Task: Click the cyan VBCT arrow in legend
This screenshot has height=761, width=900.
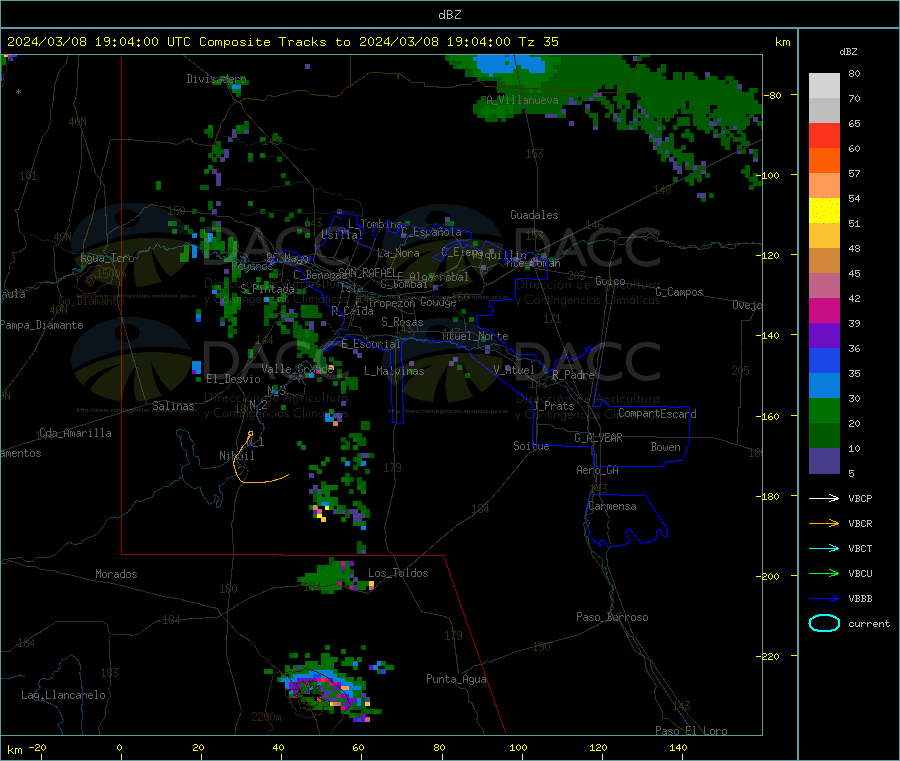Action: tap(824, 548)
